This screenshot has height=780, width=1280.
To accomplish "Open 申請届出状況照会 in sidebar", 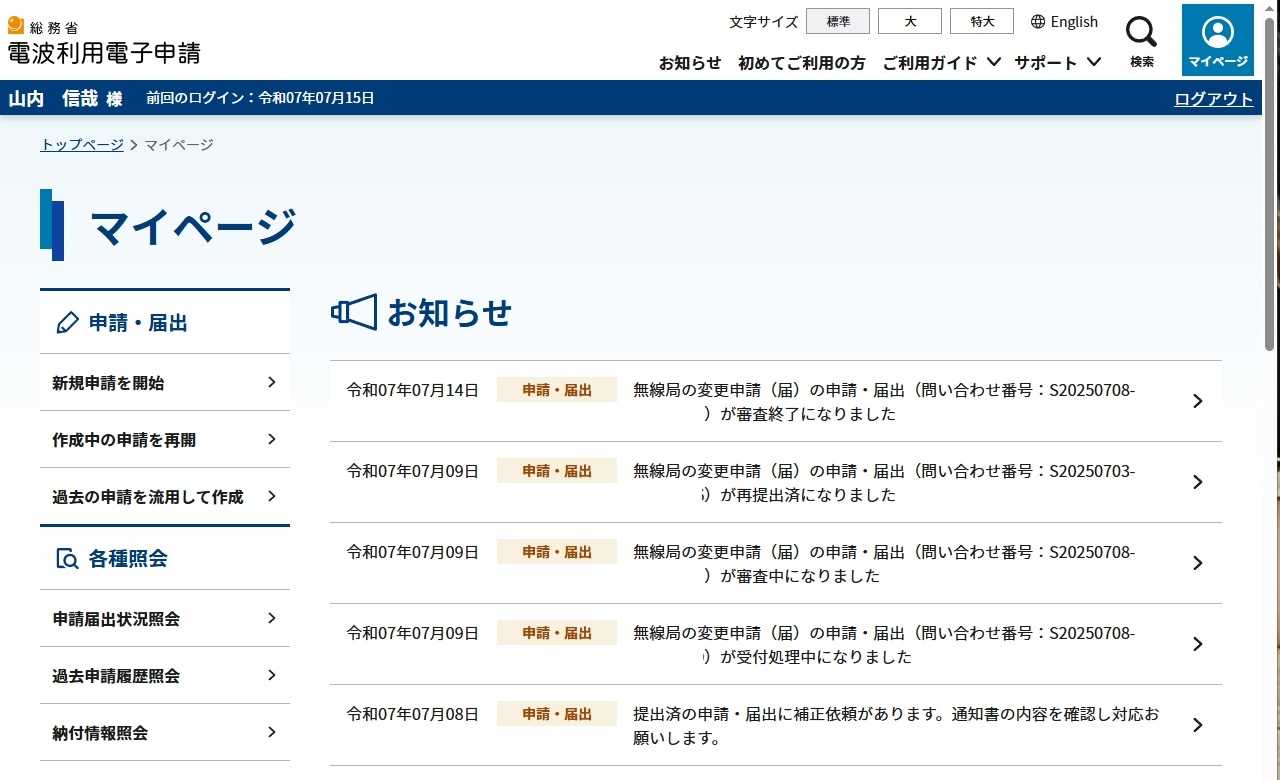I will 165,619.
